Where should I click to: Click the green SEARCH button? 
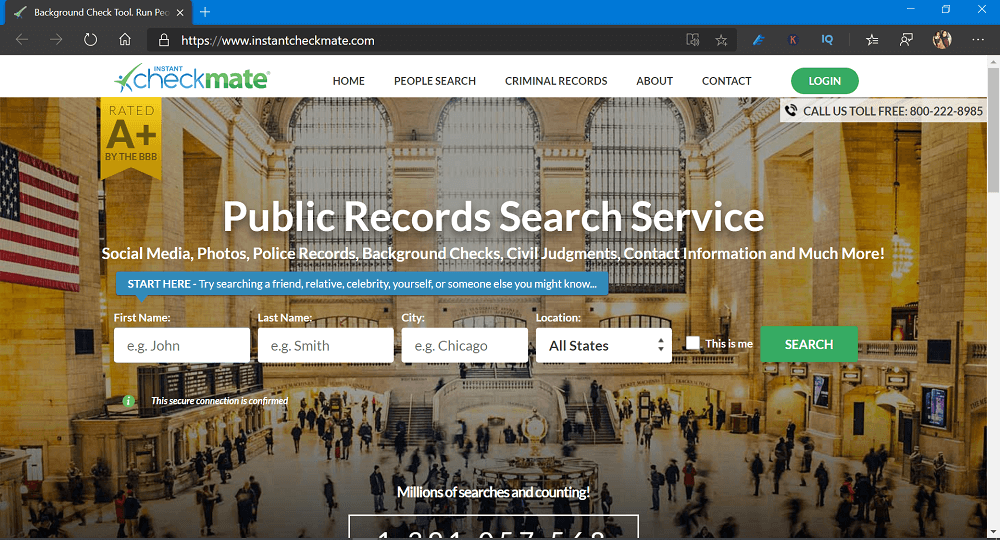[x=809, y=344]
